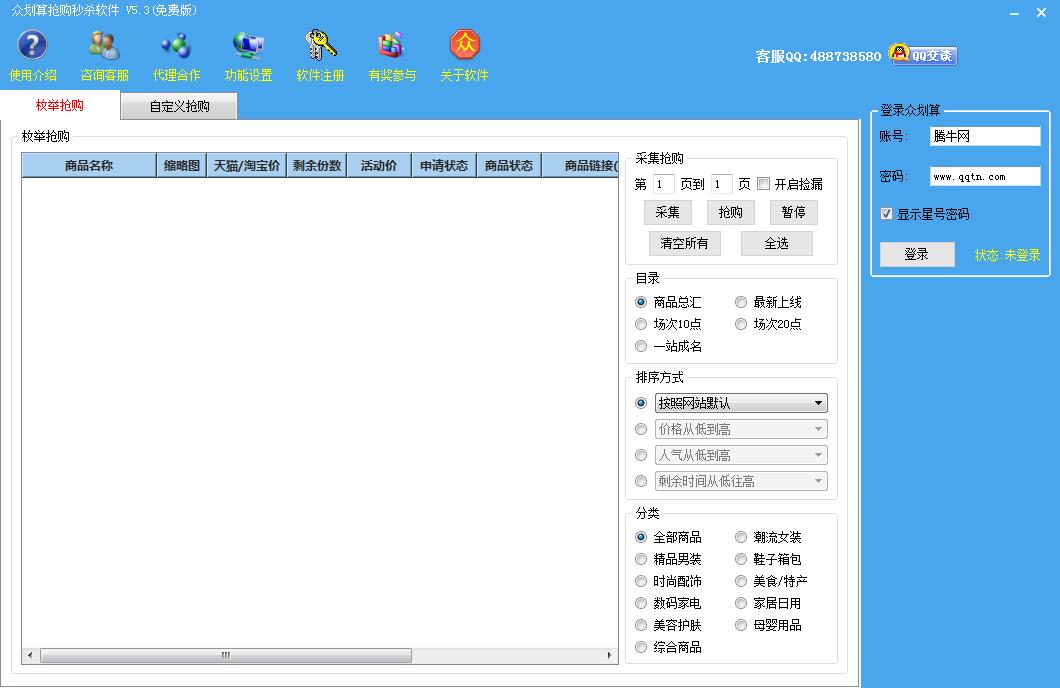Select the 枚举抢购 tab

pos(60,105)
